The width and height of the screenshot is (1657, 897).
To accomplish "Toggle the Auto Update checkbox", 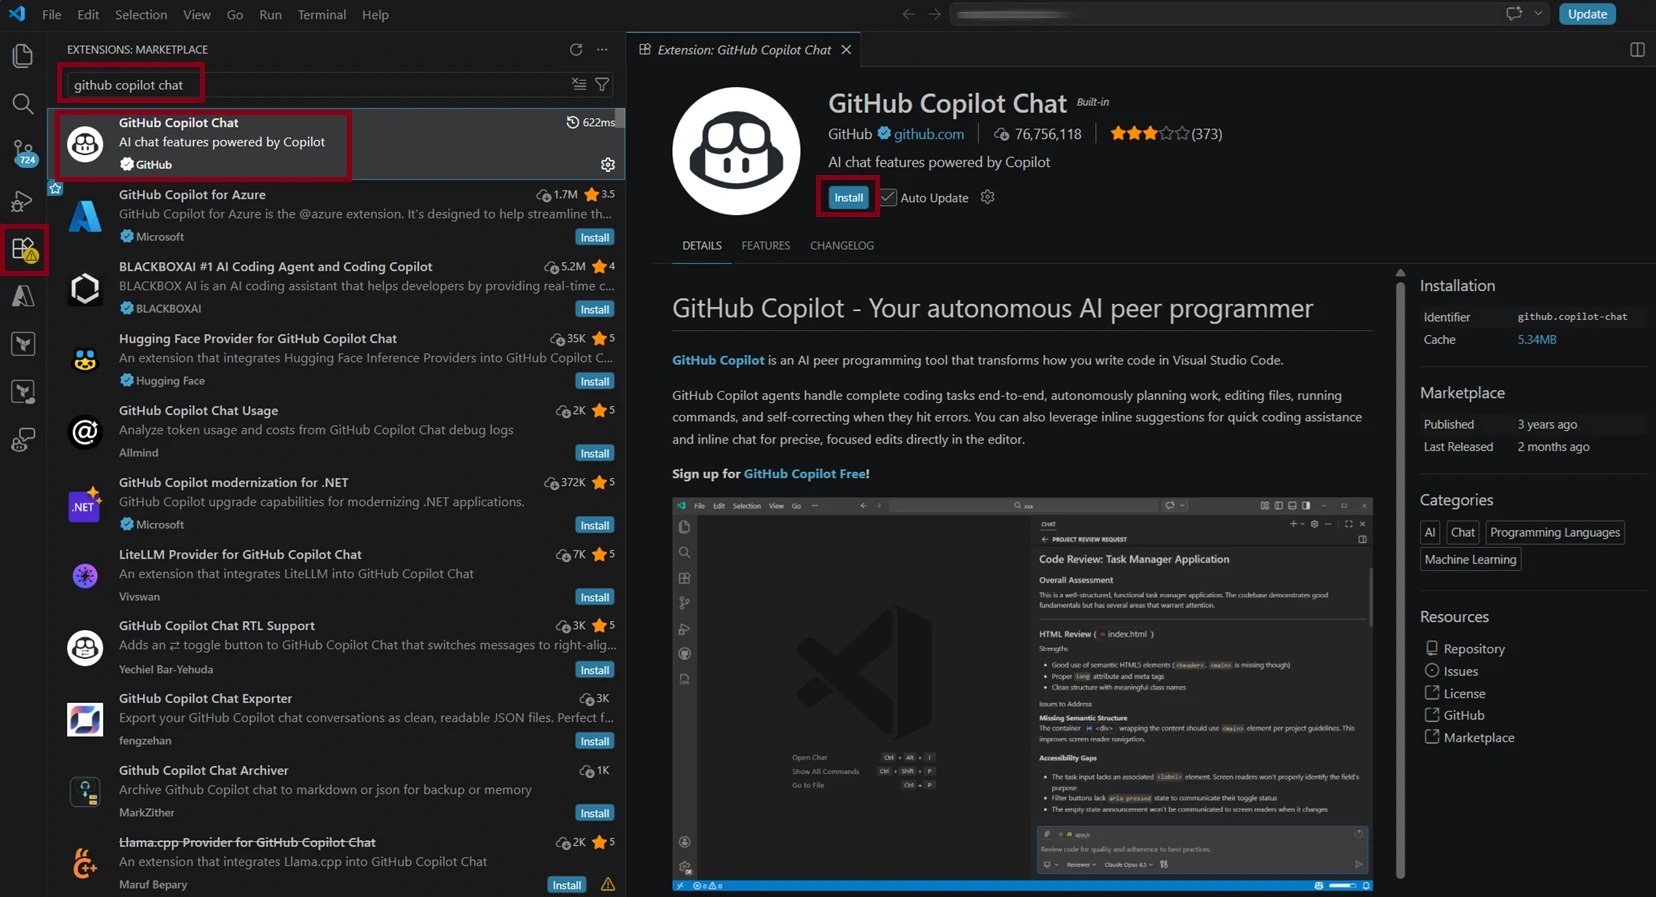I will (888, 197).
